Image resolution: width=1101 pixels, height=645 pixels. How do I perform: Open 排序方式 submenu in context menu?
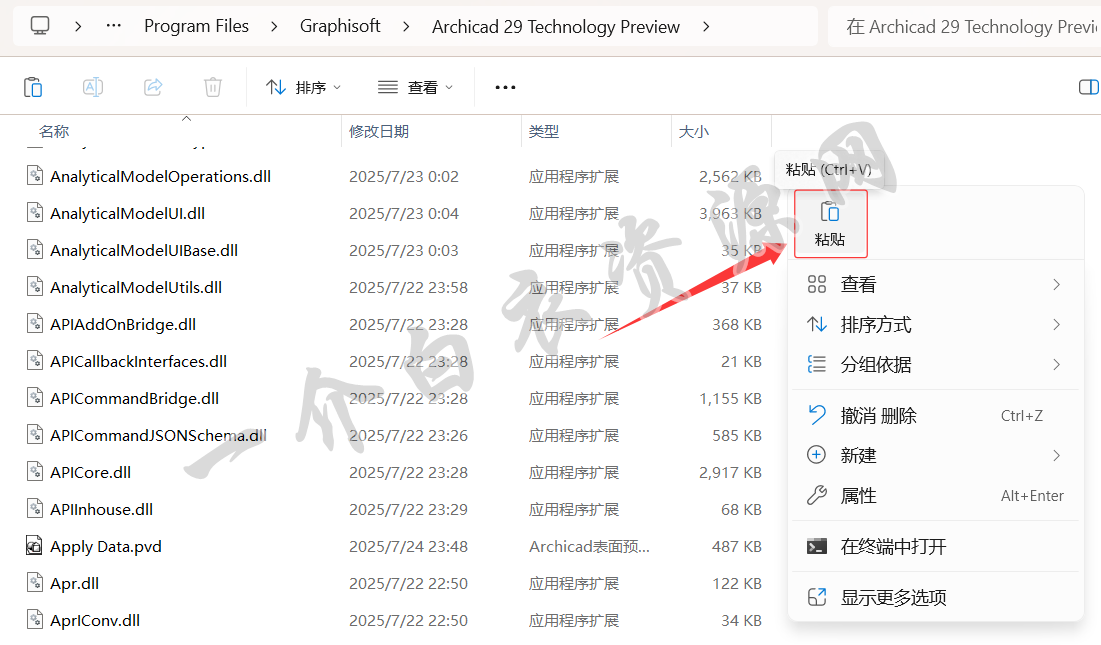pyautogui.click(x=936, y=324)
